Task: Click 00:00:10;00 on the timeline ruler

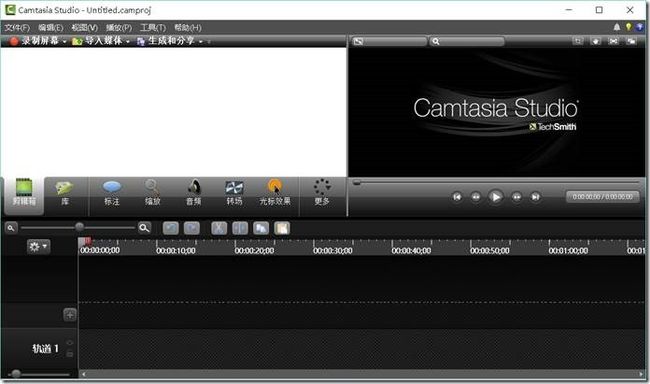Action: coord(176,251)
